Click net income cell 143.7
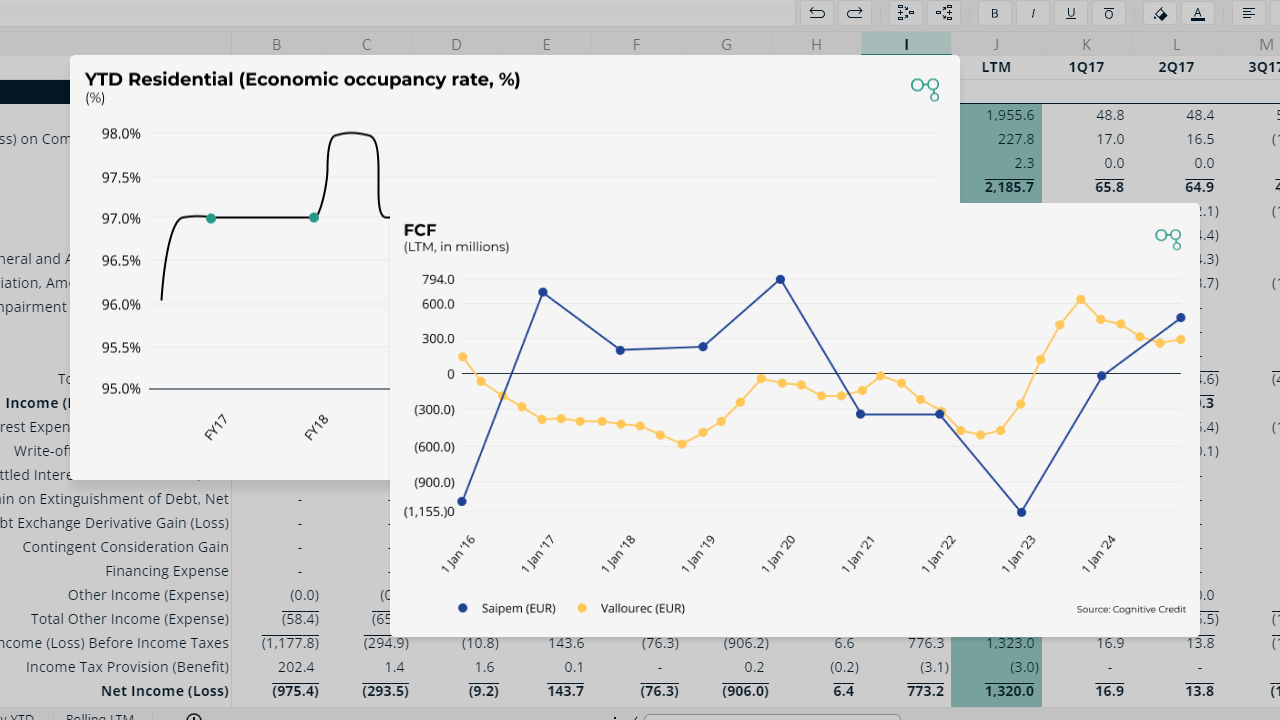Screen dimensions: 1280x720 point(565,691)
